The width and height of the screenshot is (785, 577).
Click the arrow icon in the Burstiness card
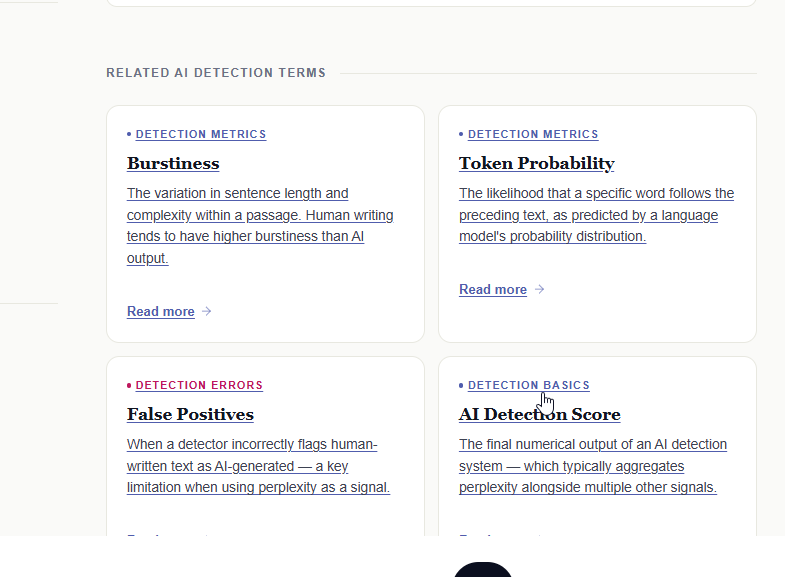[207, 311]
